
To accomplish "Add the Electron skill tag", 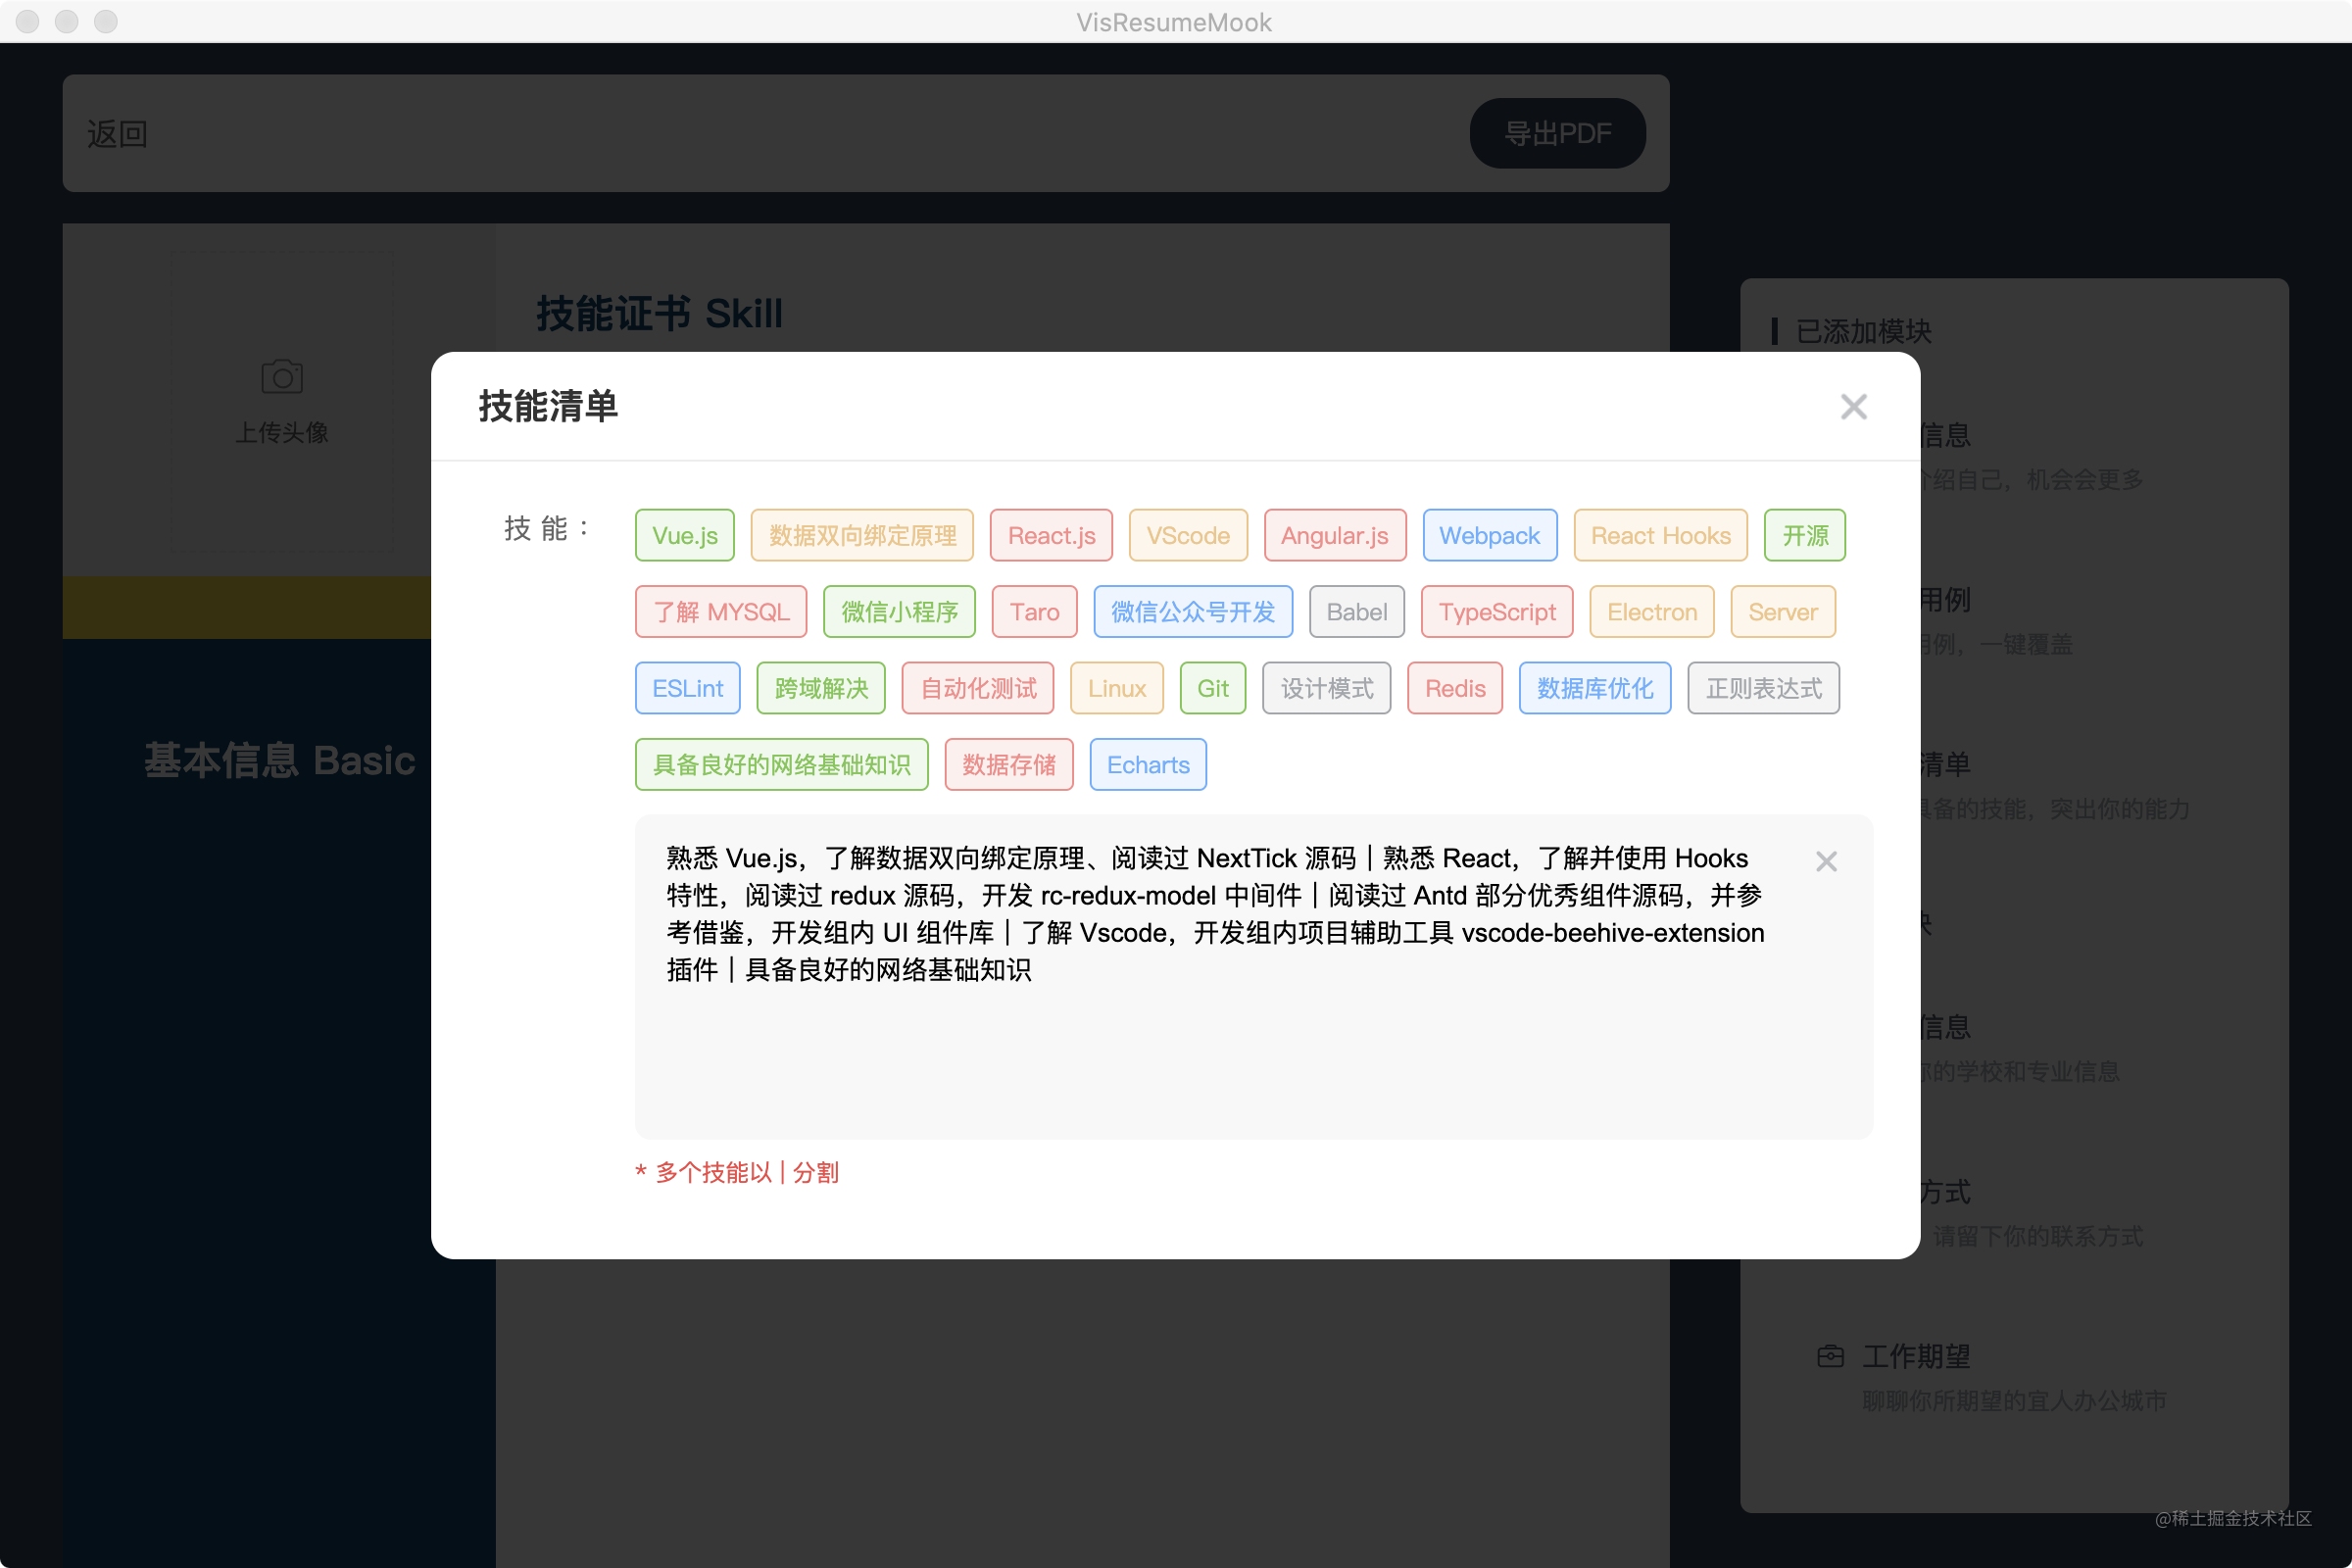I will click(1651, 612).
